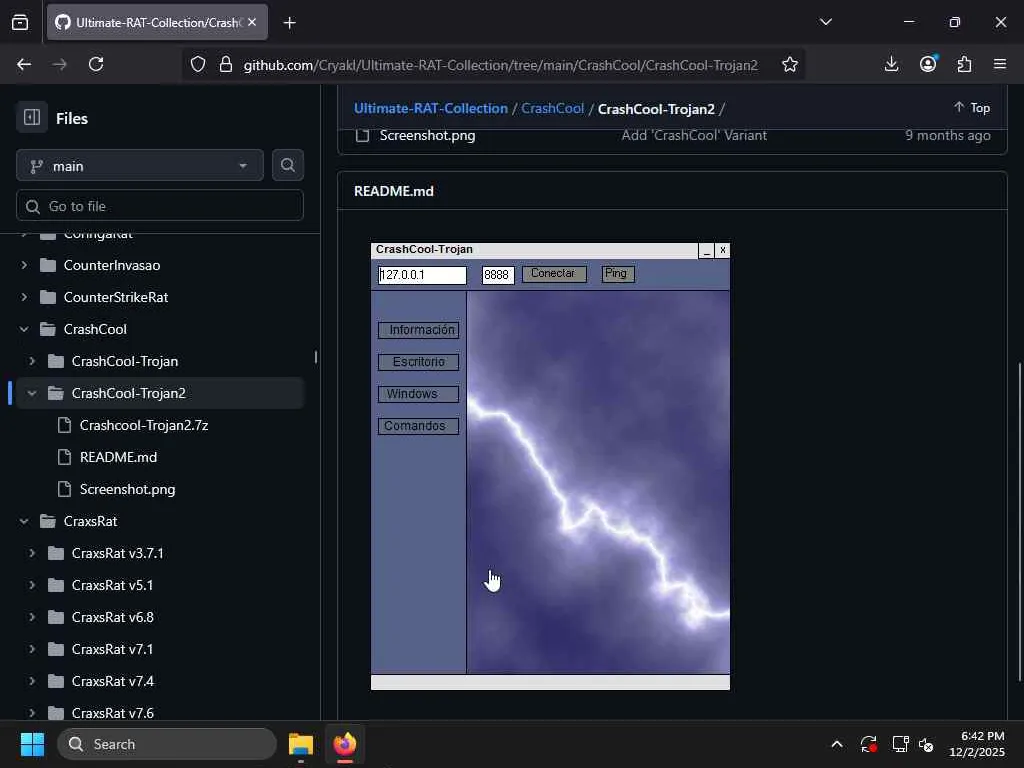Go back with the browser back arrow
The width and height of the screenshot is (1024, 768).
pyautogui.click(x=24, y=64)
